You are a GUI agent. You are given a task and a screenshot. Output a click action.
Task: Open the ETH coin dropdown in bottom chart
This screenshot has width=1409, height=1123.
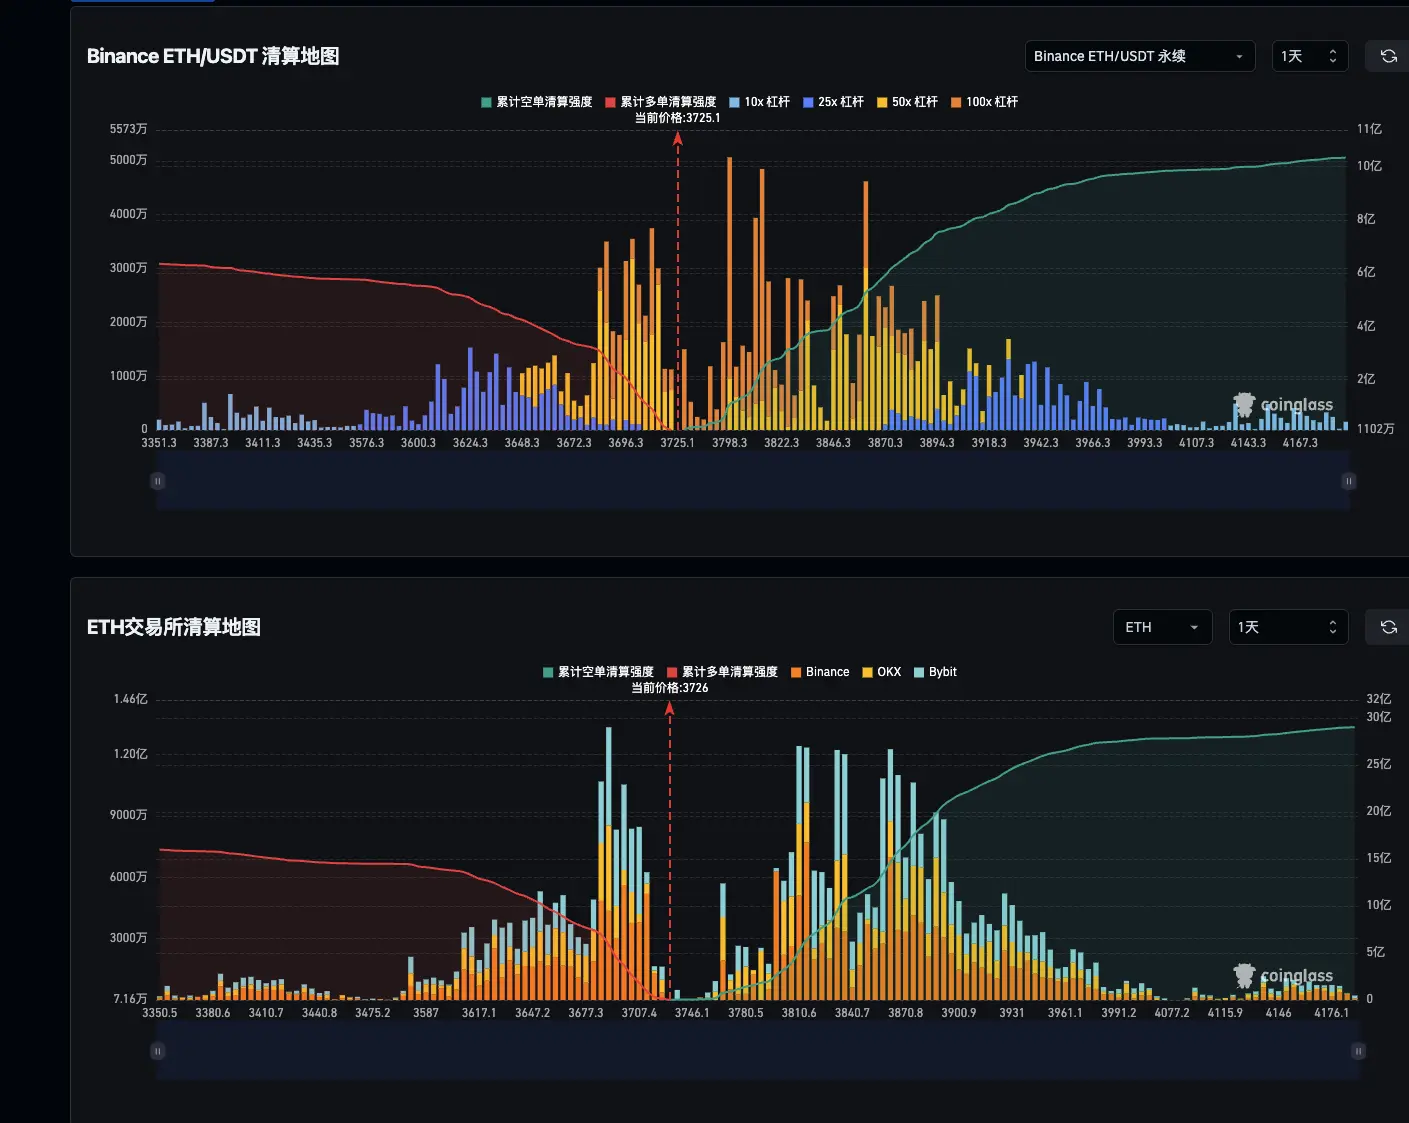(x=1162, y=627)
